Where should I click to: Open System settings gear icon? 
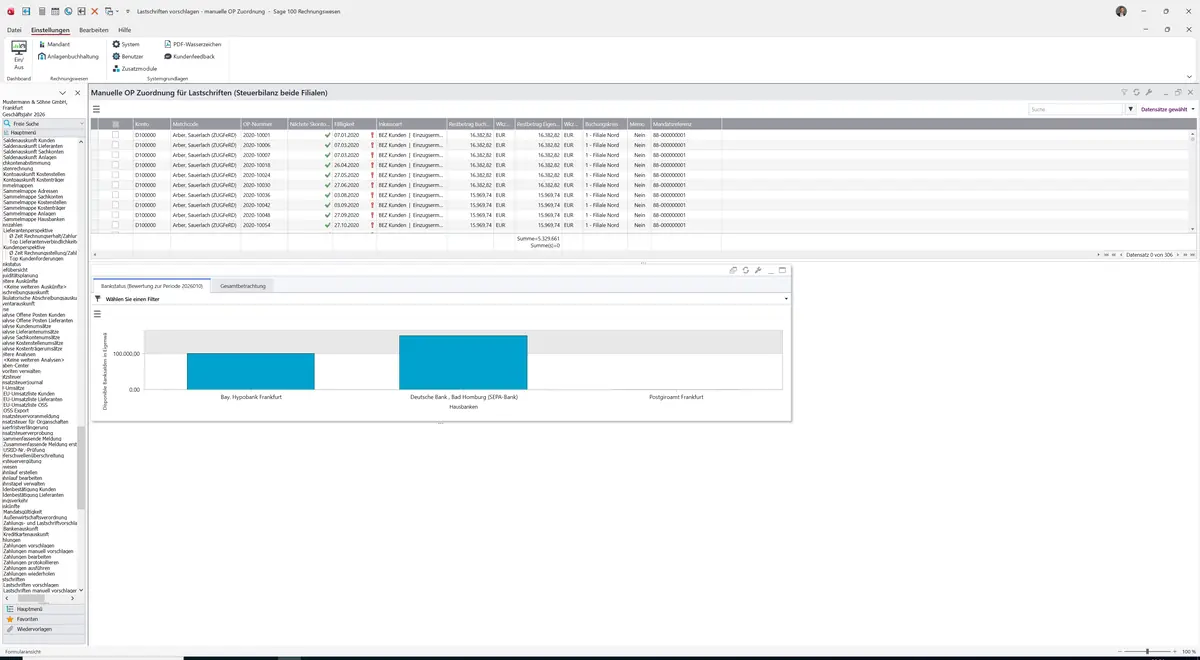click(116, 45)
